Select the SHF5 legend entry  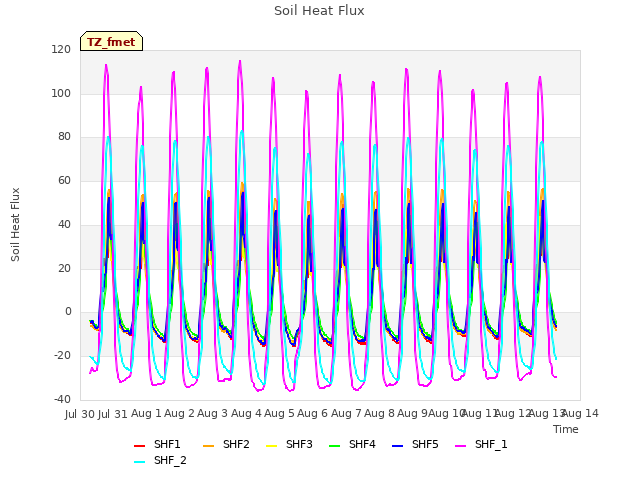click(x=415, y=444)
